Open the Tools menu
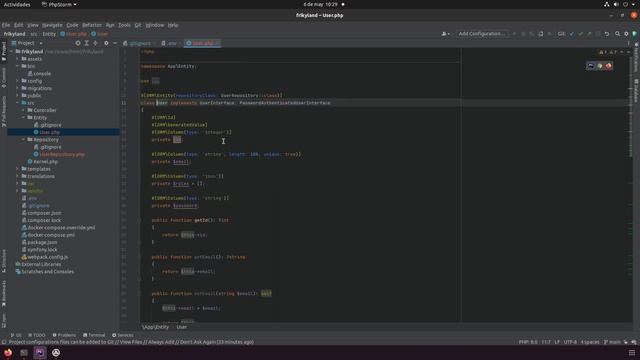Viewport: 640px width, 360px height. point(124,25)
